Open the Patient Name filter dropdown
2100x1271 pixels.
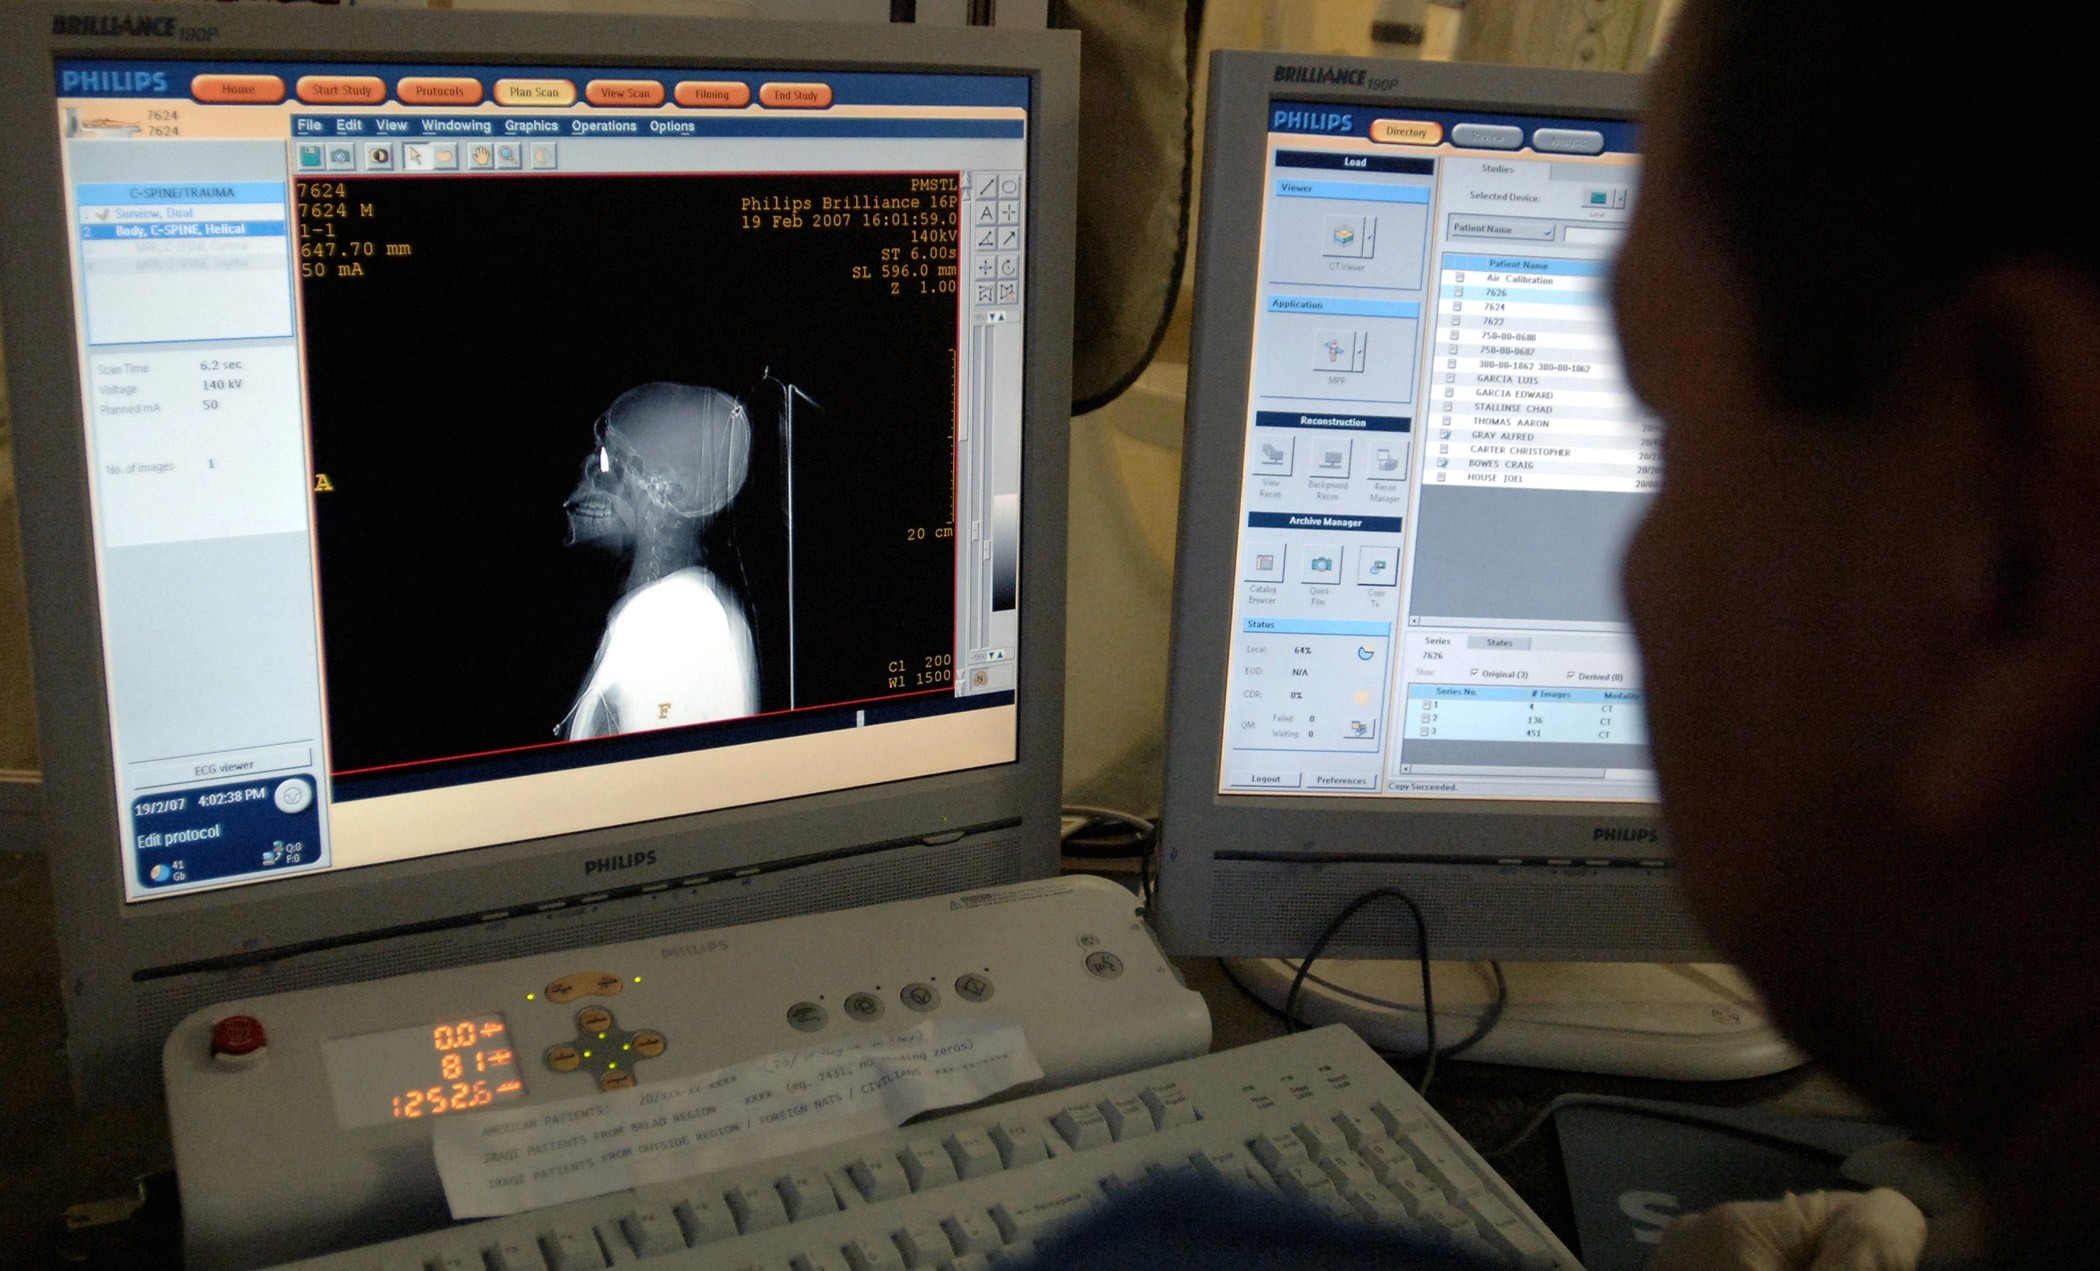pos(1501,229)
